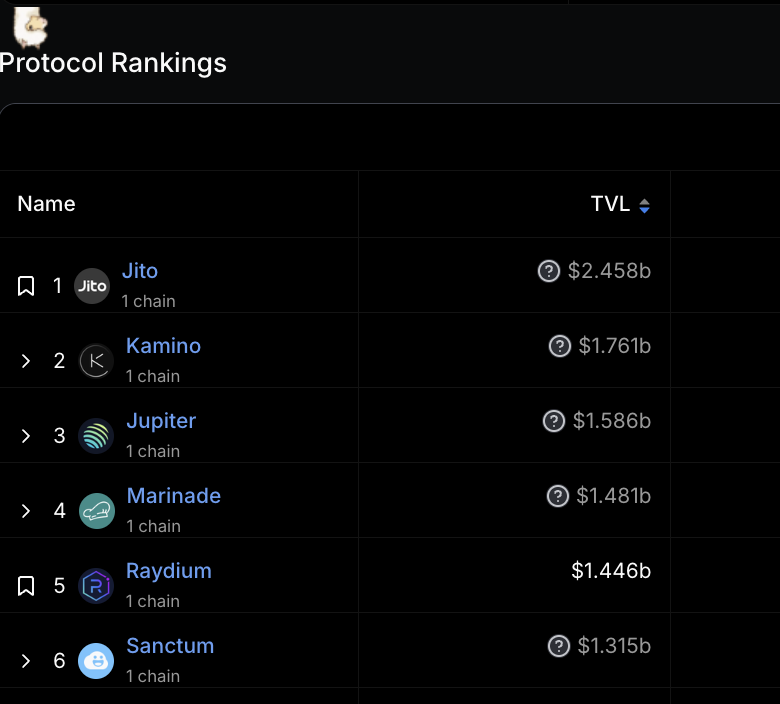Expand the Jupiter row chevron
Viewport: 780px width, 704px height.
click(26, 436)
